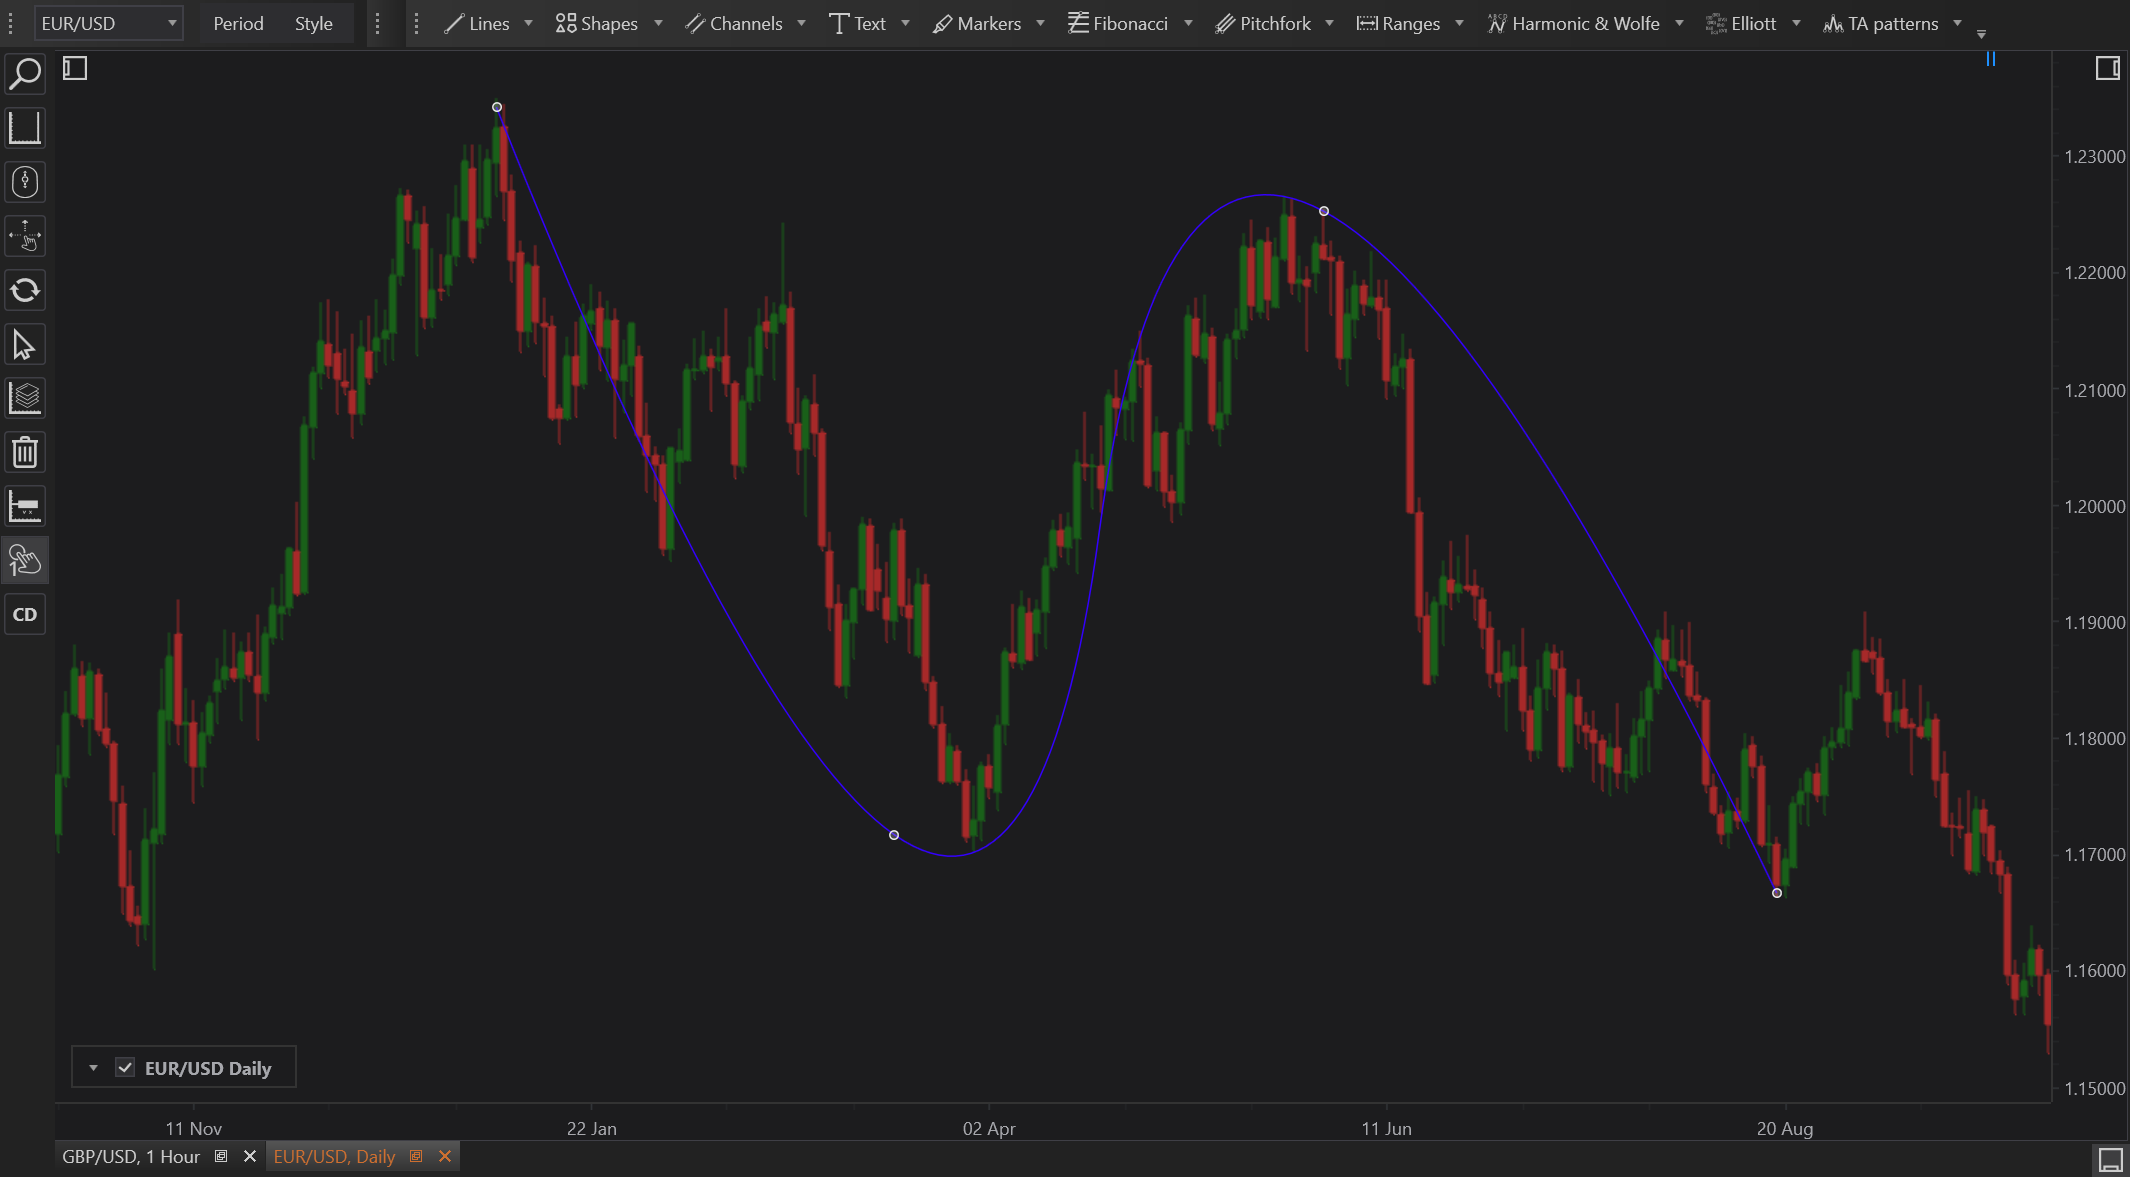Open the Harmonic & Wolfe menu
Screen dimensions: 2130x1177
[1584, 23]
